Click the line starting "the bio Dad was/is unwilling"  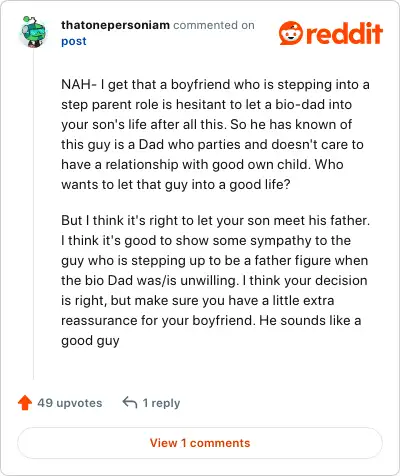click(x=214, y=280)
